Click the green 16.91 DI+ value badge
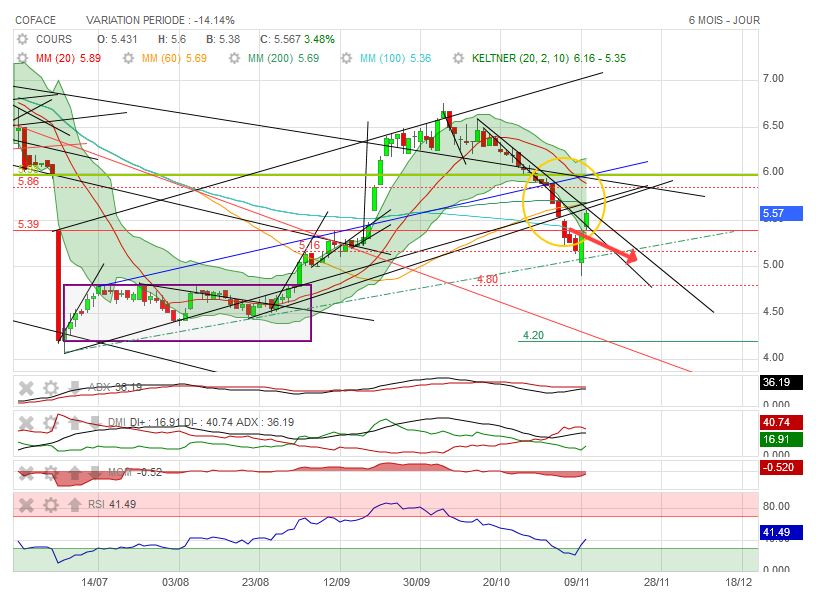The width and height of the screenshot is (816, 601). [781, 439]
